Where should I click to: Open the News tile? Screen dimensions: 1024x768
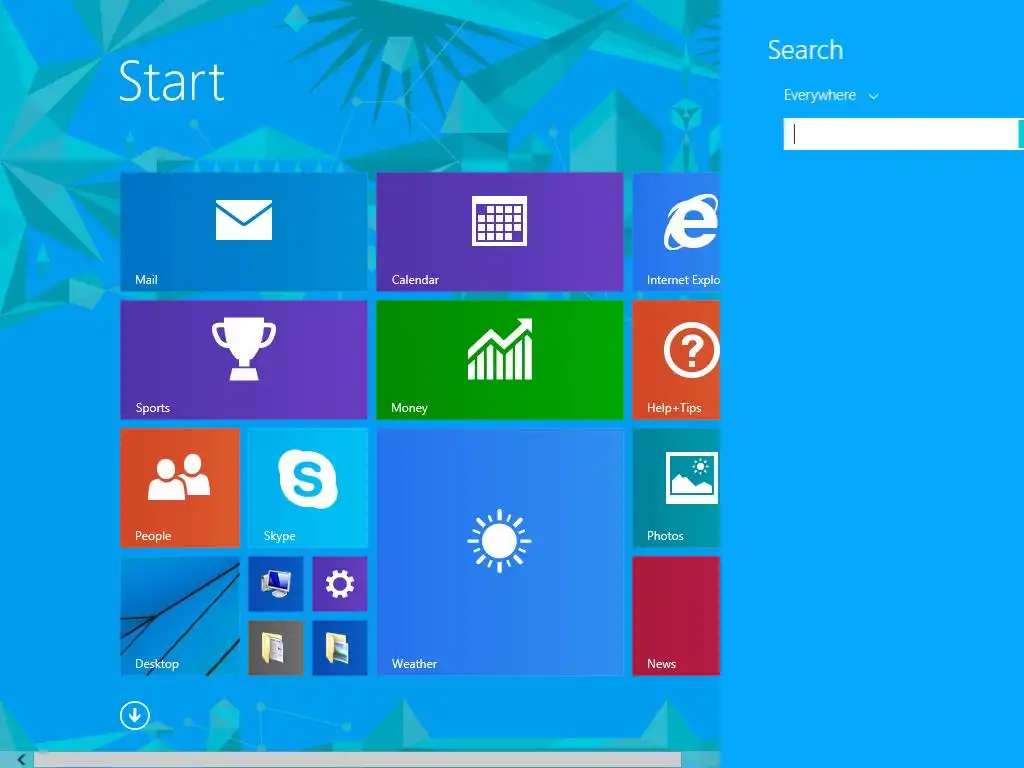tap(676, 616)
